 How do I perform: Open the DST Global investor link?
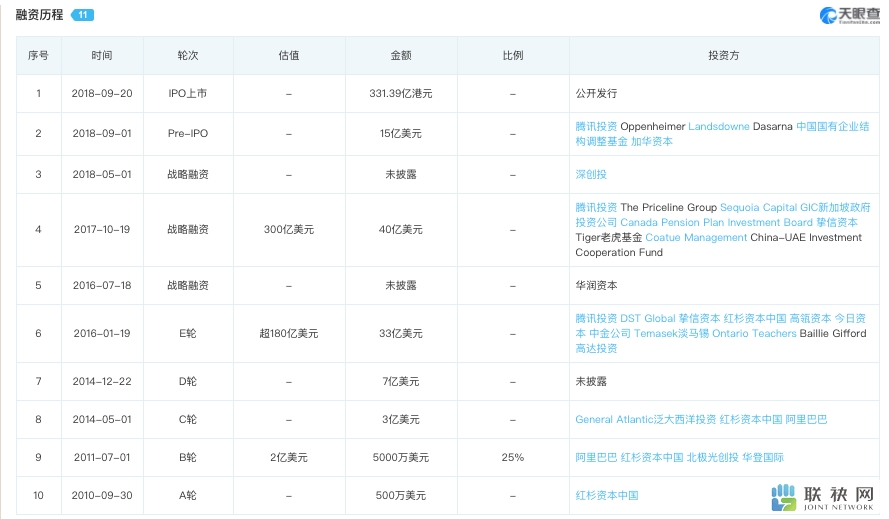pos(647,318)
